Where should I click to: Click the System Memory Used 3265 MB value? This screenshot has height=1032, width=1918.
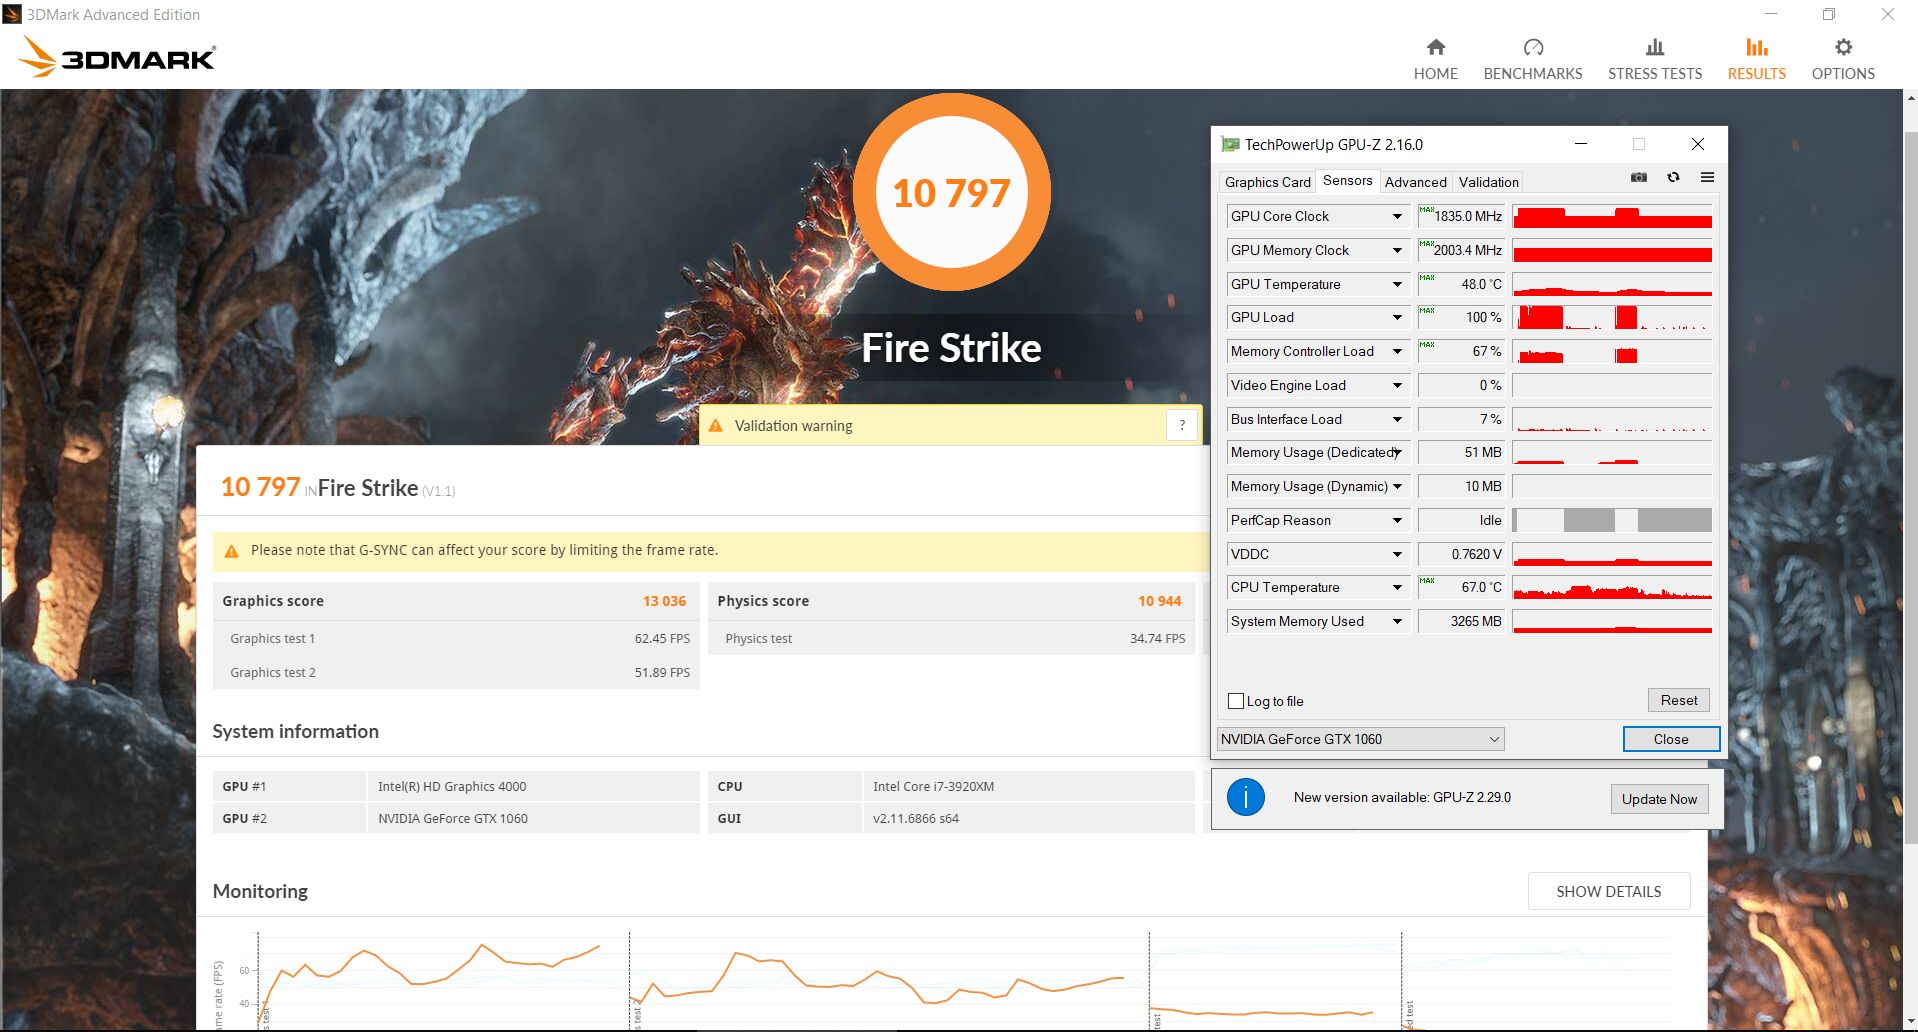(1461, 621)
